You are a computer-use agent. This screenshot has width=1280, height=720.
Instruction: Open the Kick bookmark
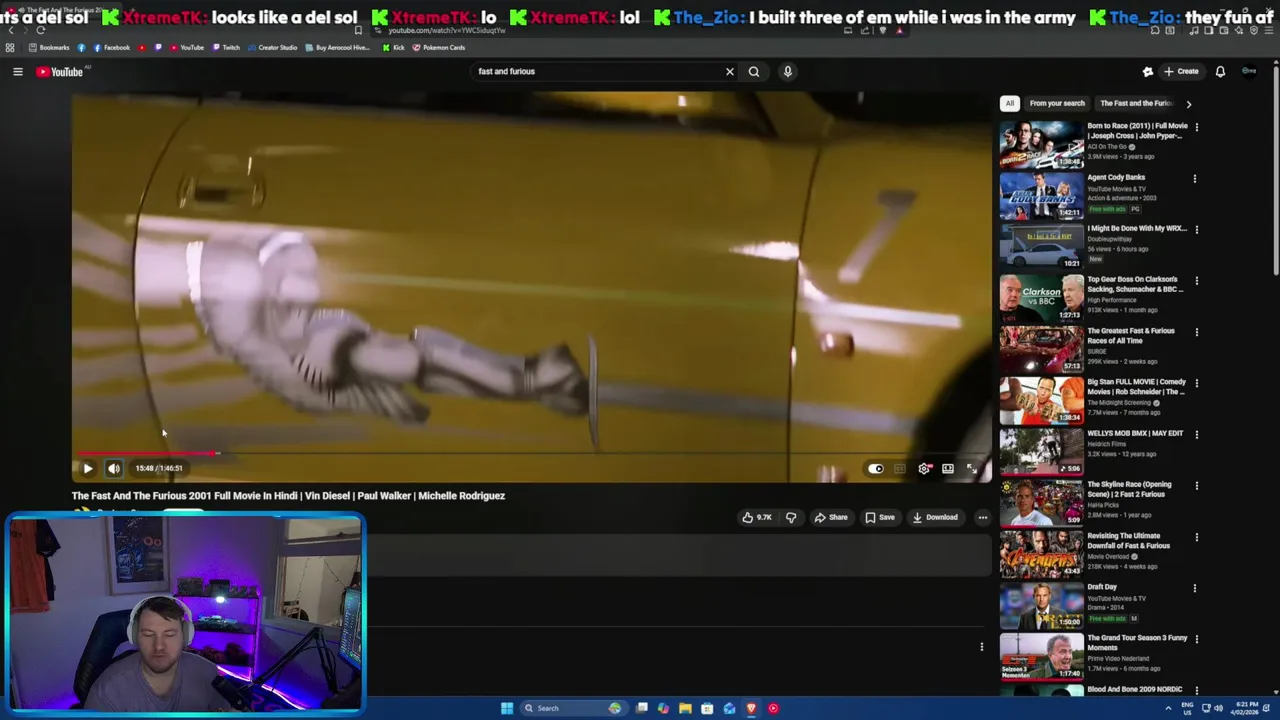[393, 47]
